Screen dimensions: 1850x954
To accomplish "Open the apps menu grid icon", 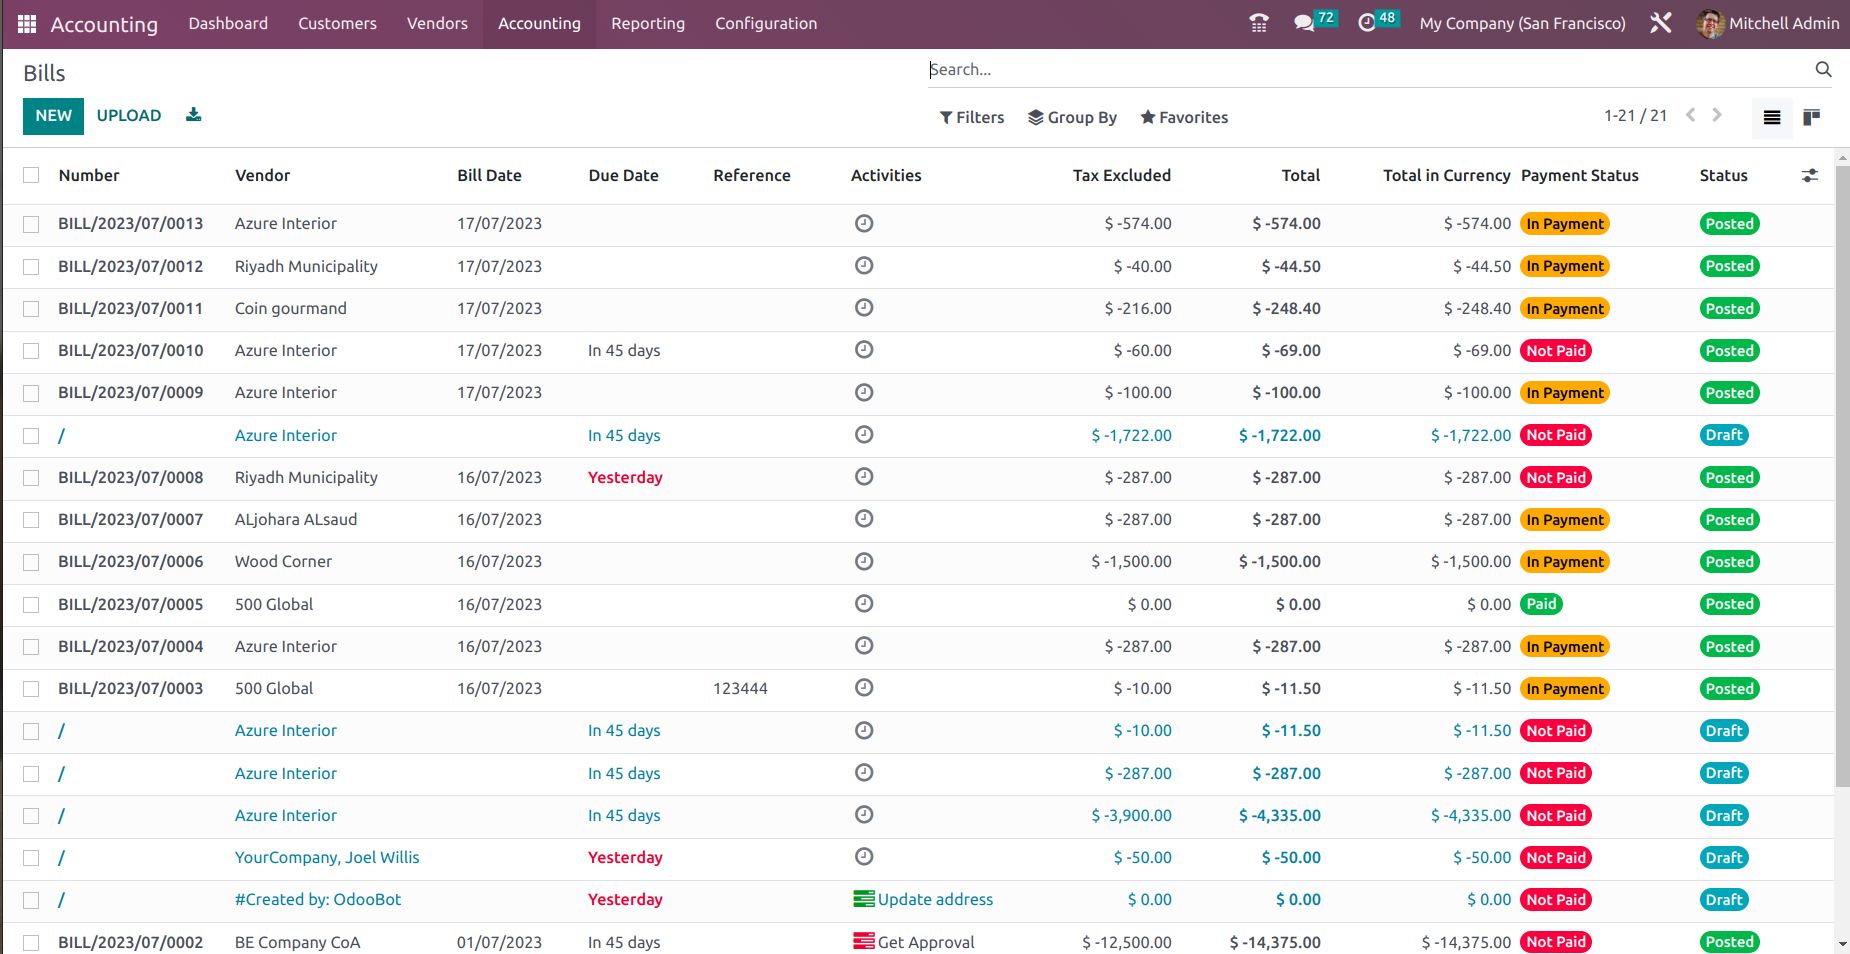I will click(x=26, y=23).
